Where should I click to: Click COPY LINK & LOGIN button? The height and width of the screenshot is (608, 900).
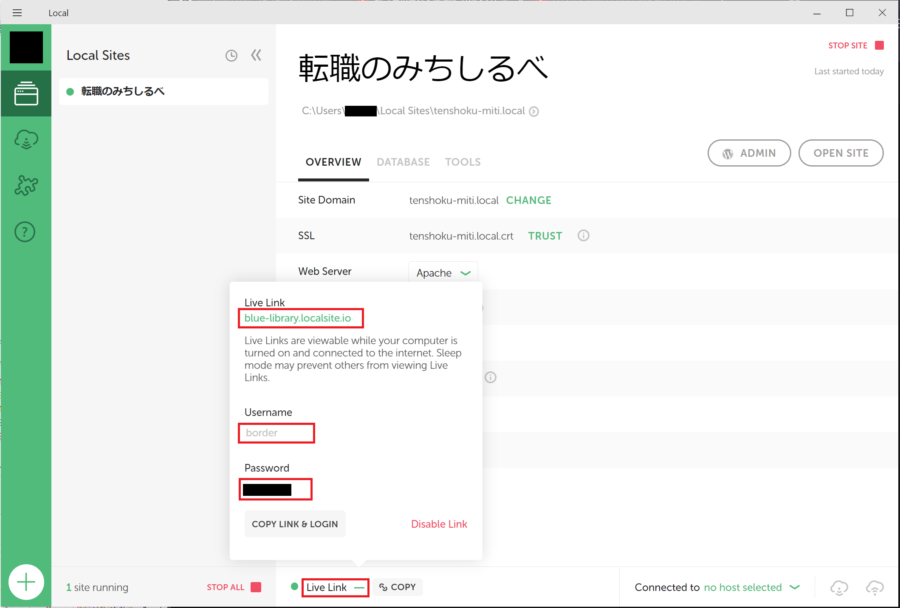click(x=295, y=524)
